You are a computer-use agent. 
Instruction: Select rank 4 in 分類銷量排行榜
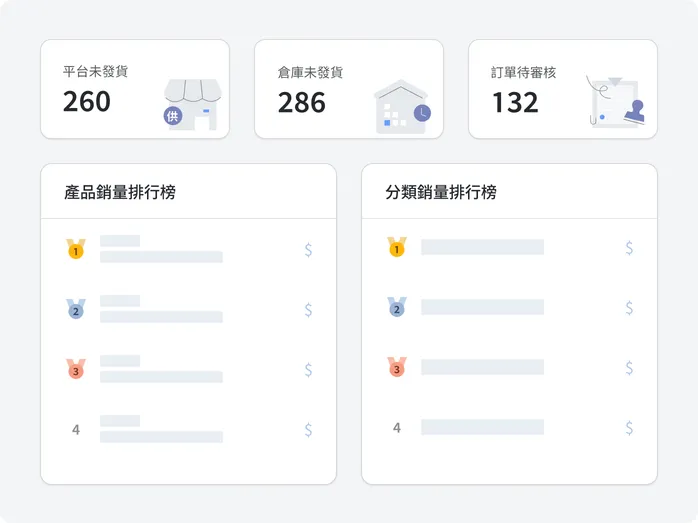coord(397,428)
